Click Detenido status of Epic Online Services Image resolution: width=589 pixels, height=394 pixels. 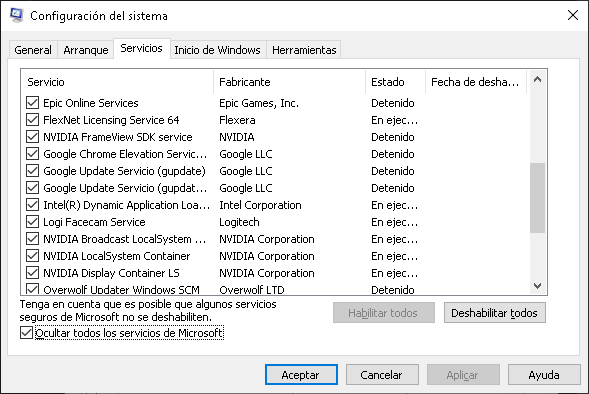tap(393, 103)
